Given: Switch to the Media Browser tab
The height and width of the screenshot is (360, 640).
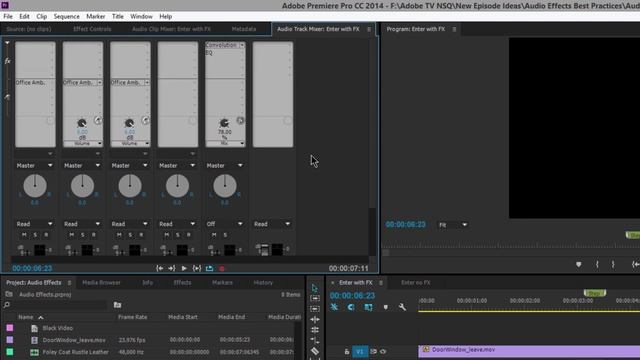Looking at the screenshot, I should [101, 282].
